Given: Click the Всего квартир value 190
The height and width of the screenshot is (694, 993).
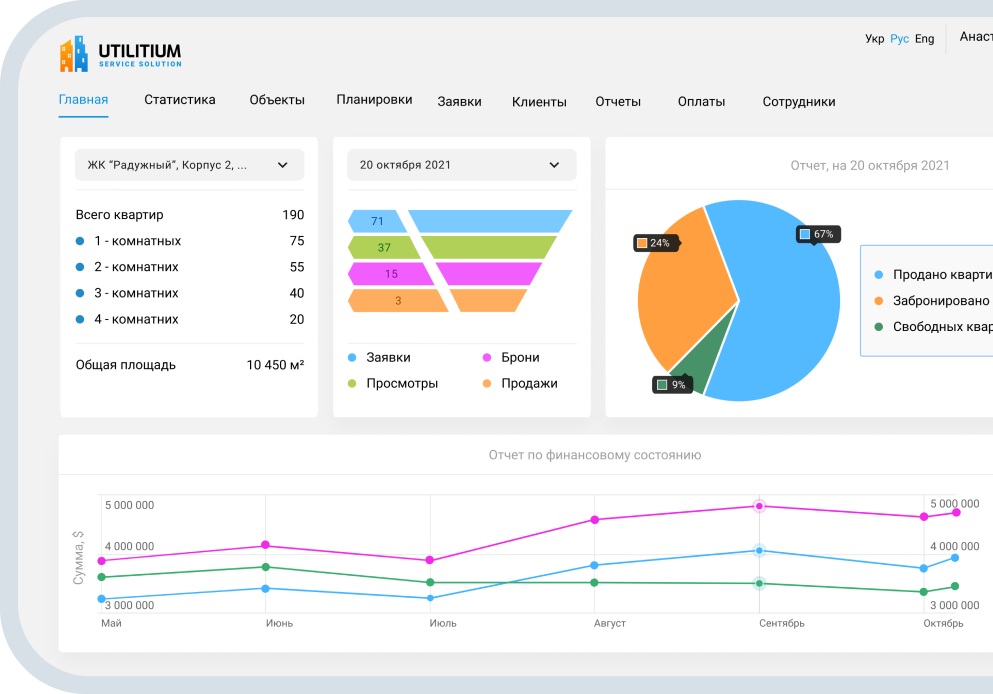Looking at the screenshot, I should 293,215.
